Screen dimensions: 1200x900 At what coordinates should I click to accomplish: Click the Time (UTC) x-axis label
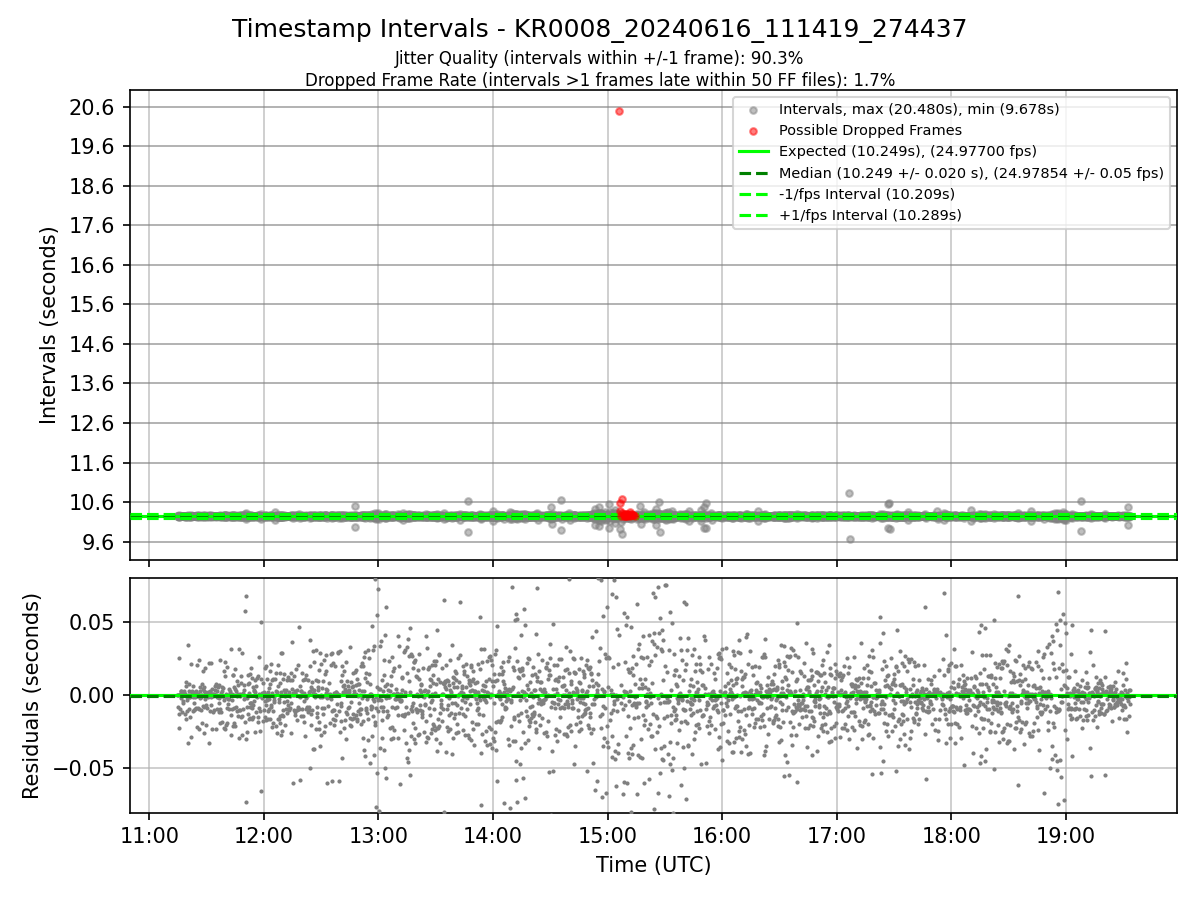click(653, 865)
